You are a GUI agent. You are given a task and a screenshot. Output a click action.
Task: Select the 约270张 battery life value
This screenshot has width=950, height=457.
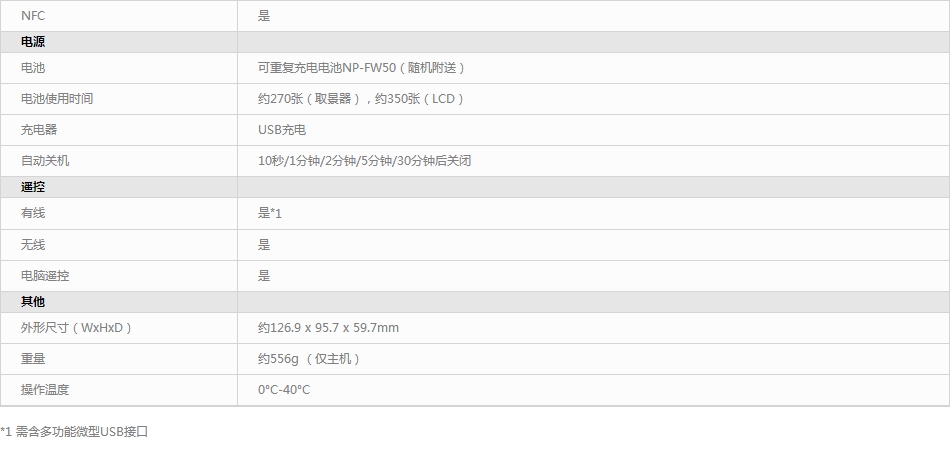coord(360,99)
